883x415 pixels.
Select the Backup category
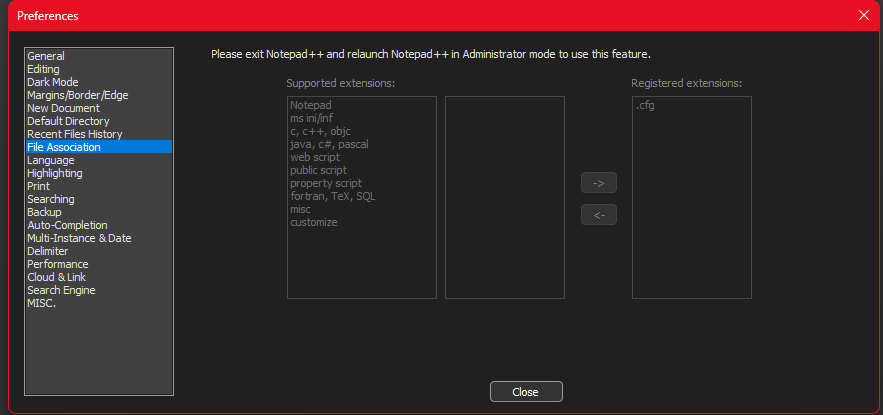pos(99,212)
